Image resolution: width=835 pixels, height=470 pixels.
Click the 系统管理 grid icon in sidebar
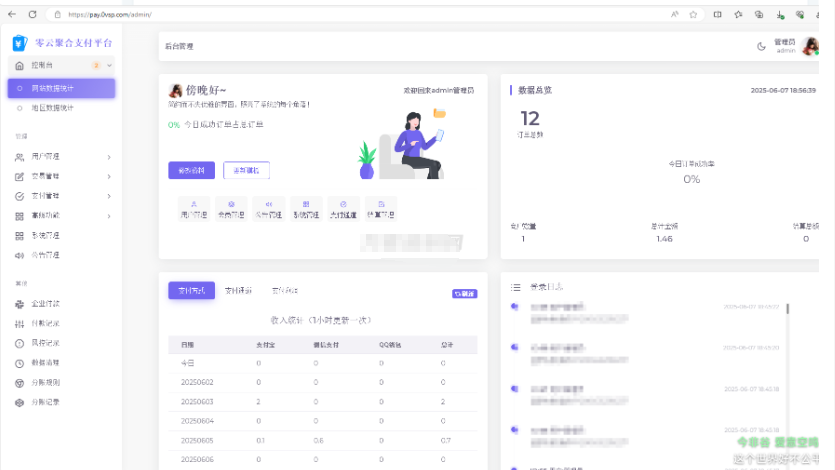point(20,236)
